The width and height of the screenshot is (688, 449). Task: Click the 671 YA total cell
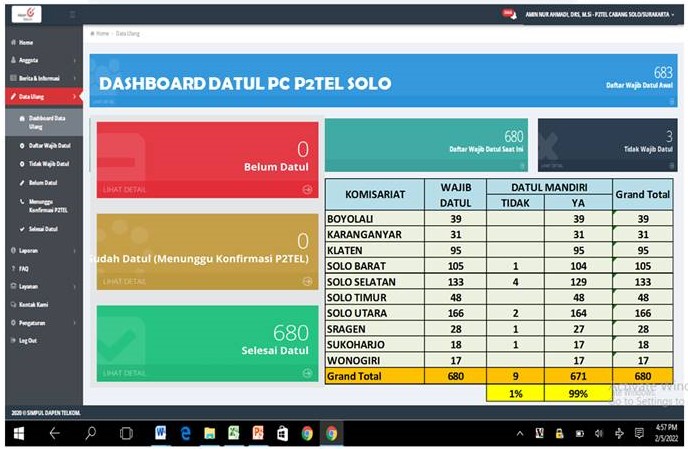coord(578,376)
